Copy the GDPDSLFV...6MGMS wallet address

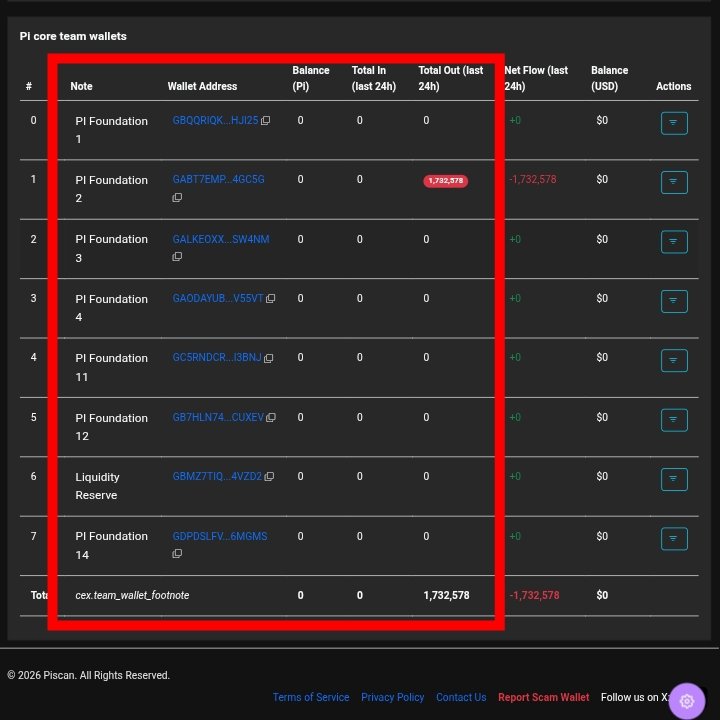tap(177, 554)
